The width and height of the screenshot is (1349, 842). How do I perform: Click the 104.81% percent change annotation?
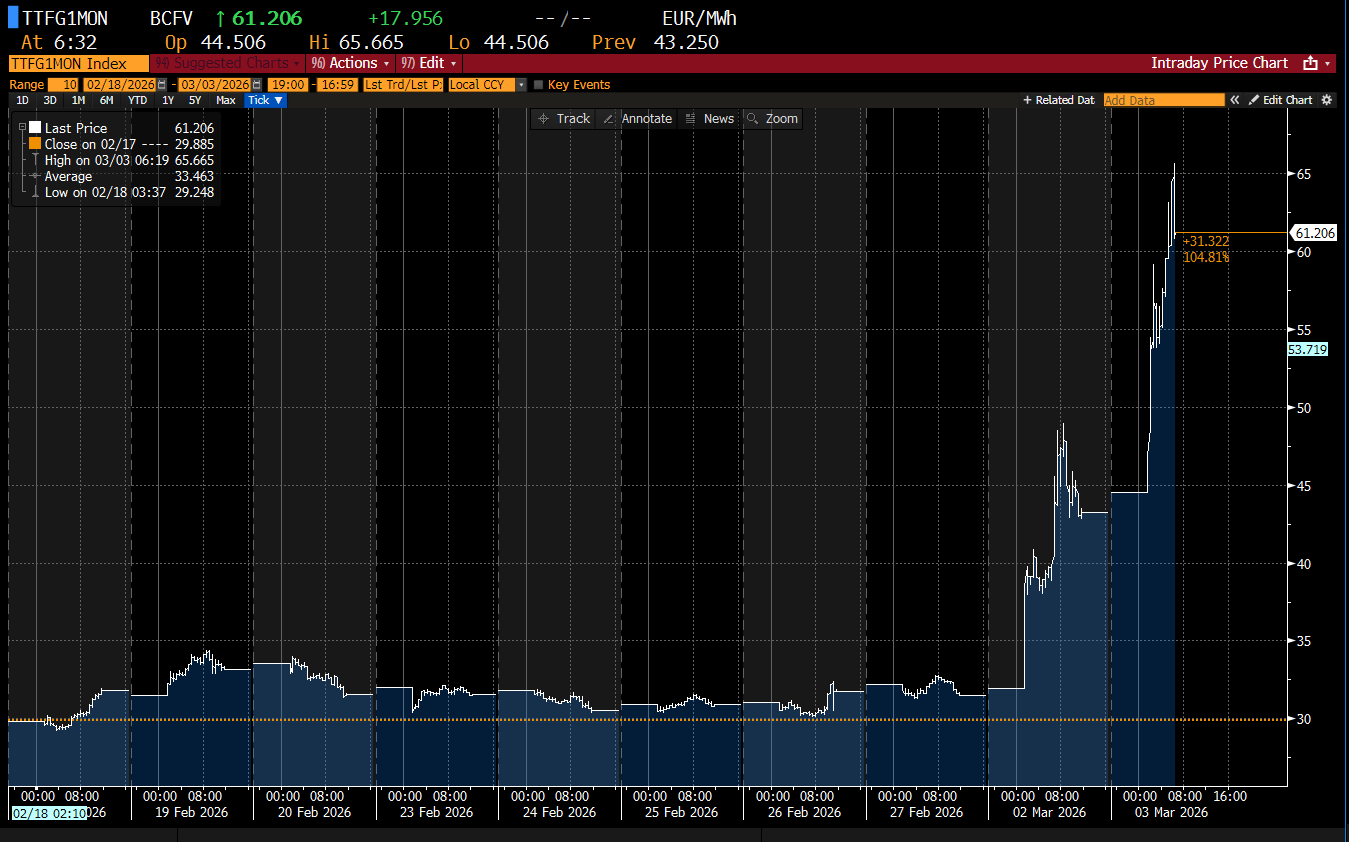click(x=1206, y=257)
